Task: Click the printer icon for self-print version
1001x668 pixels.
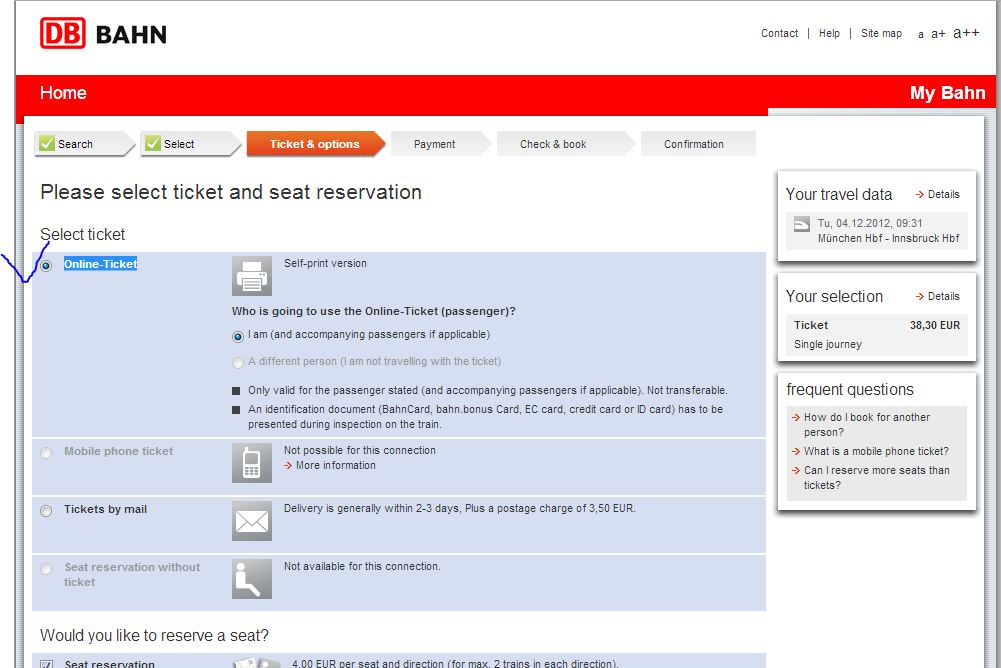Action: point(252,276)
